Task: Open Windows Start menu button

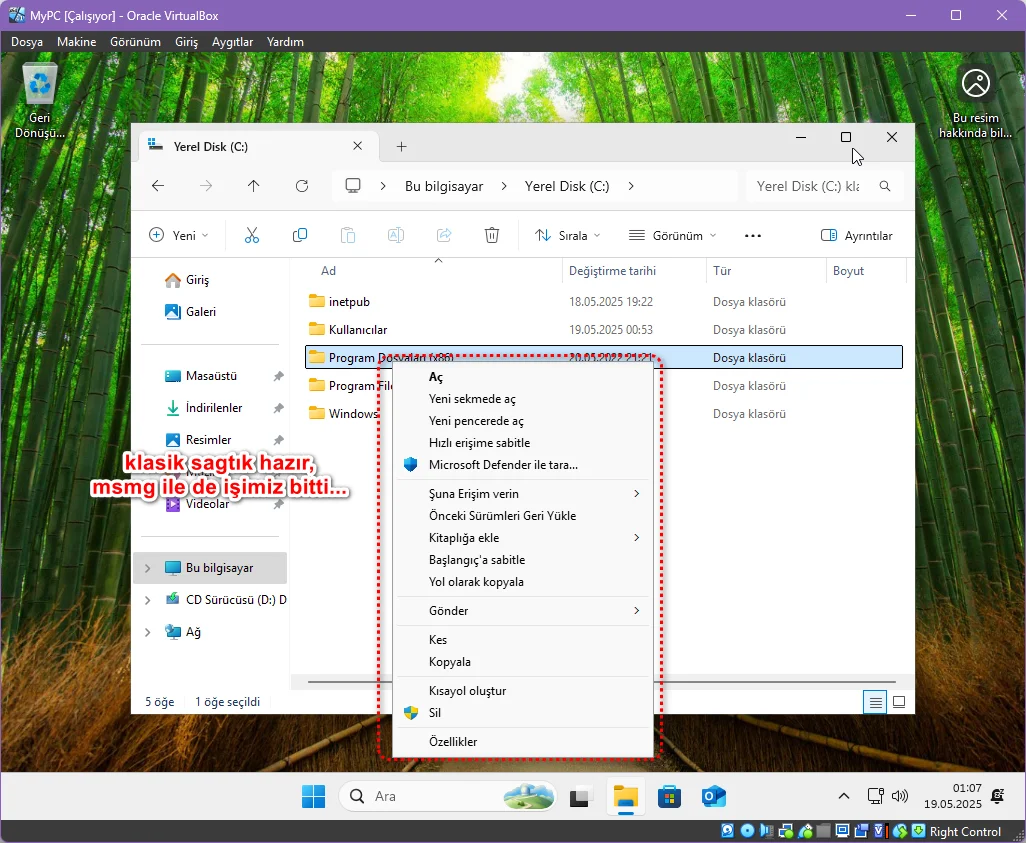Action: point(313,797)
